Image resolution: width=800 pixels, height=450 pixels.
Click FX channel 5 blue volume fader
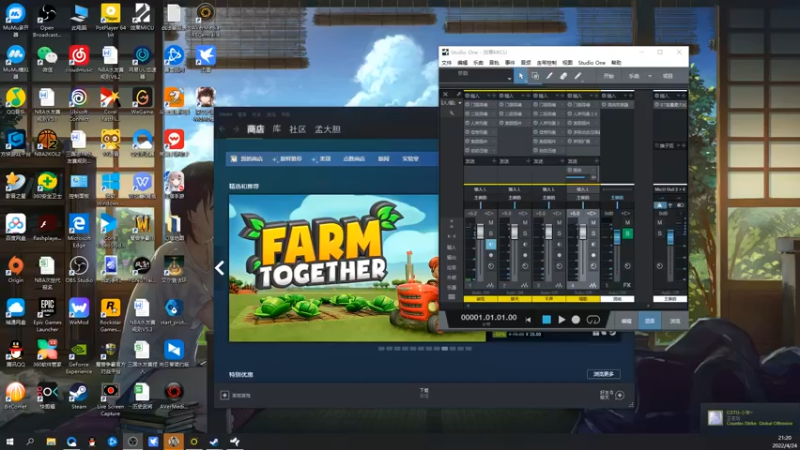click(x=617, y=236)
